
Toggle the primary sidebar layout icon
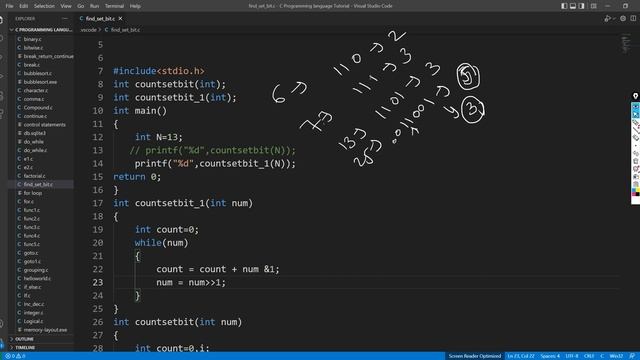point(564,6)
